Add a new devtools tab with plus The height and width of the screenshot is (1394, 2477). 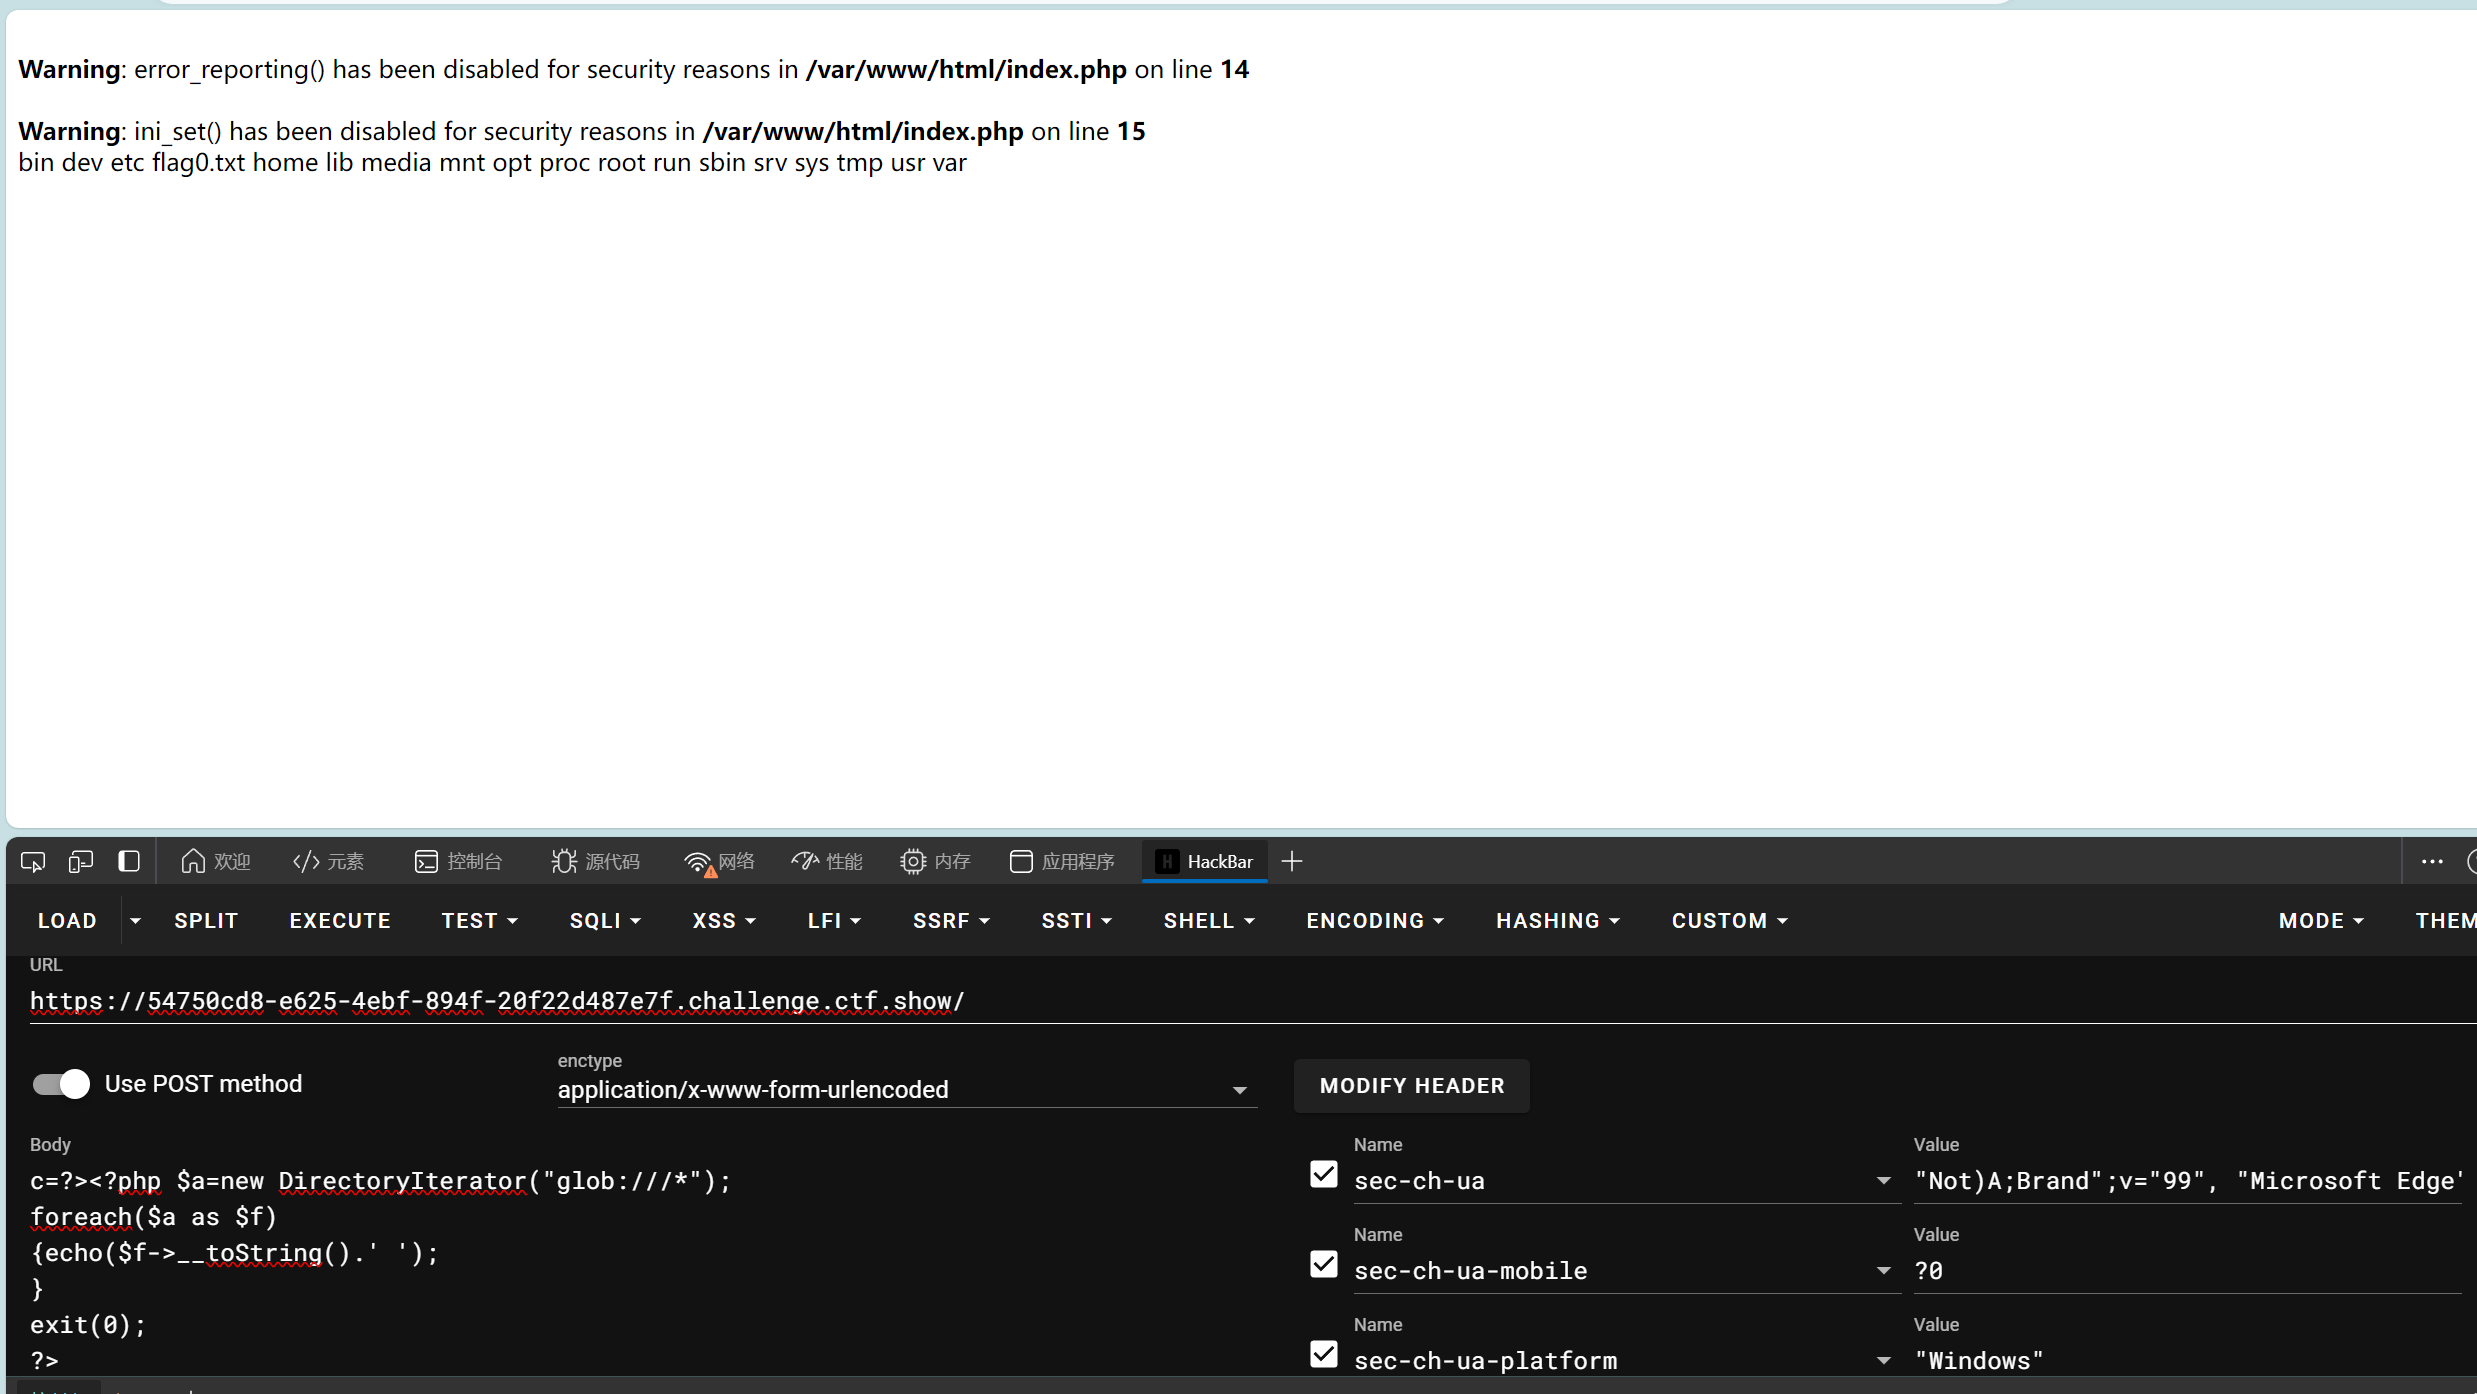click(x=1291, y=861)
